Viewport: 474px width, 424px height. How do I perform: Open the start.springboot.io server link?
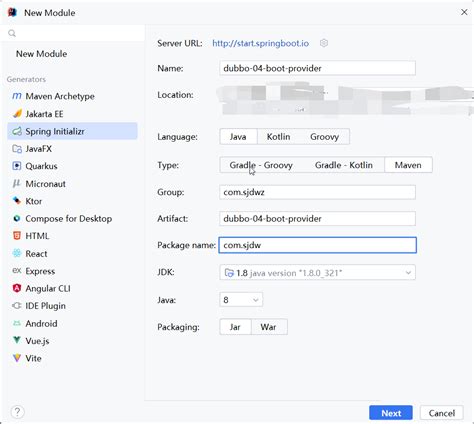coord(260,43)
